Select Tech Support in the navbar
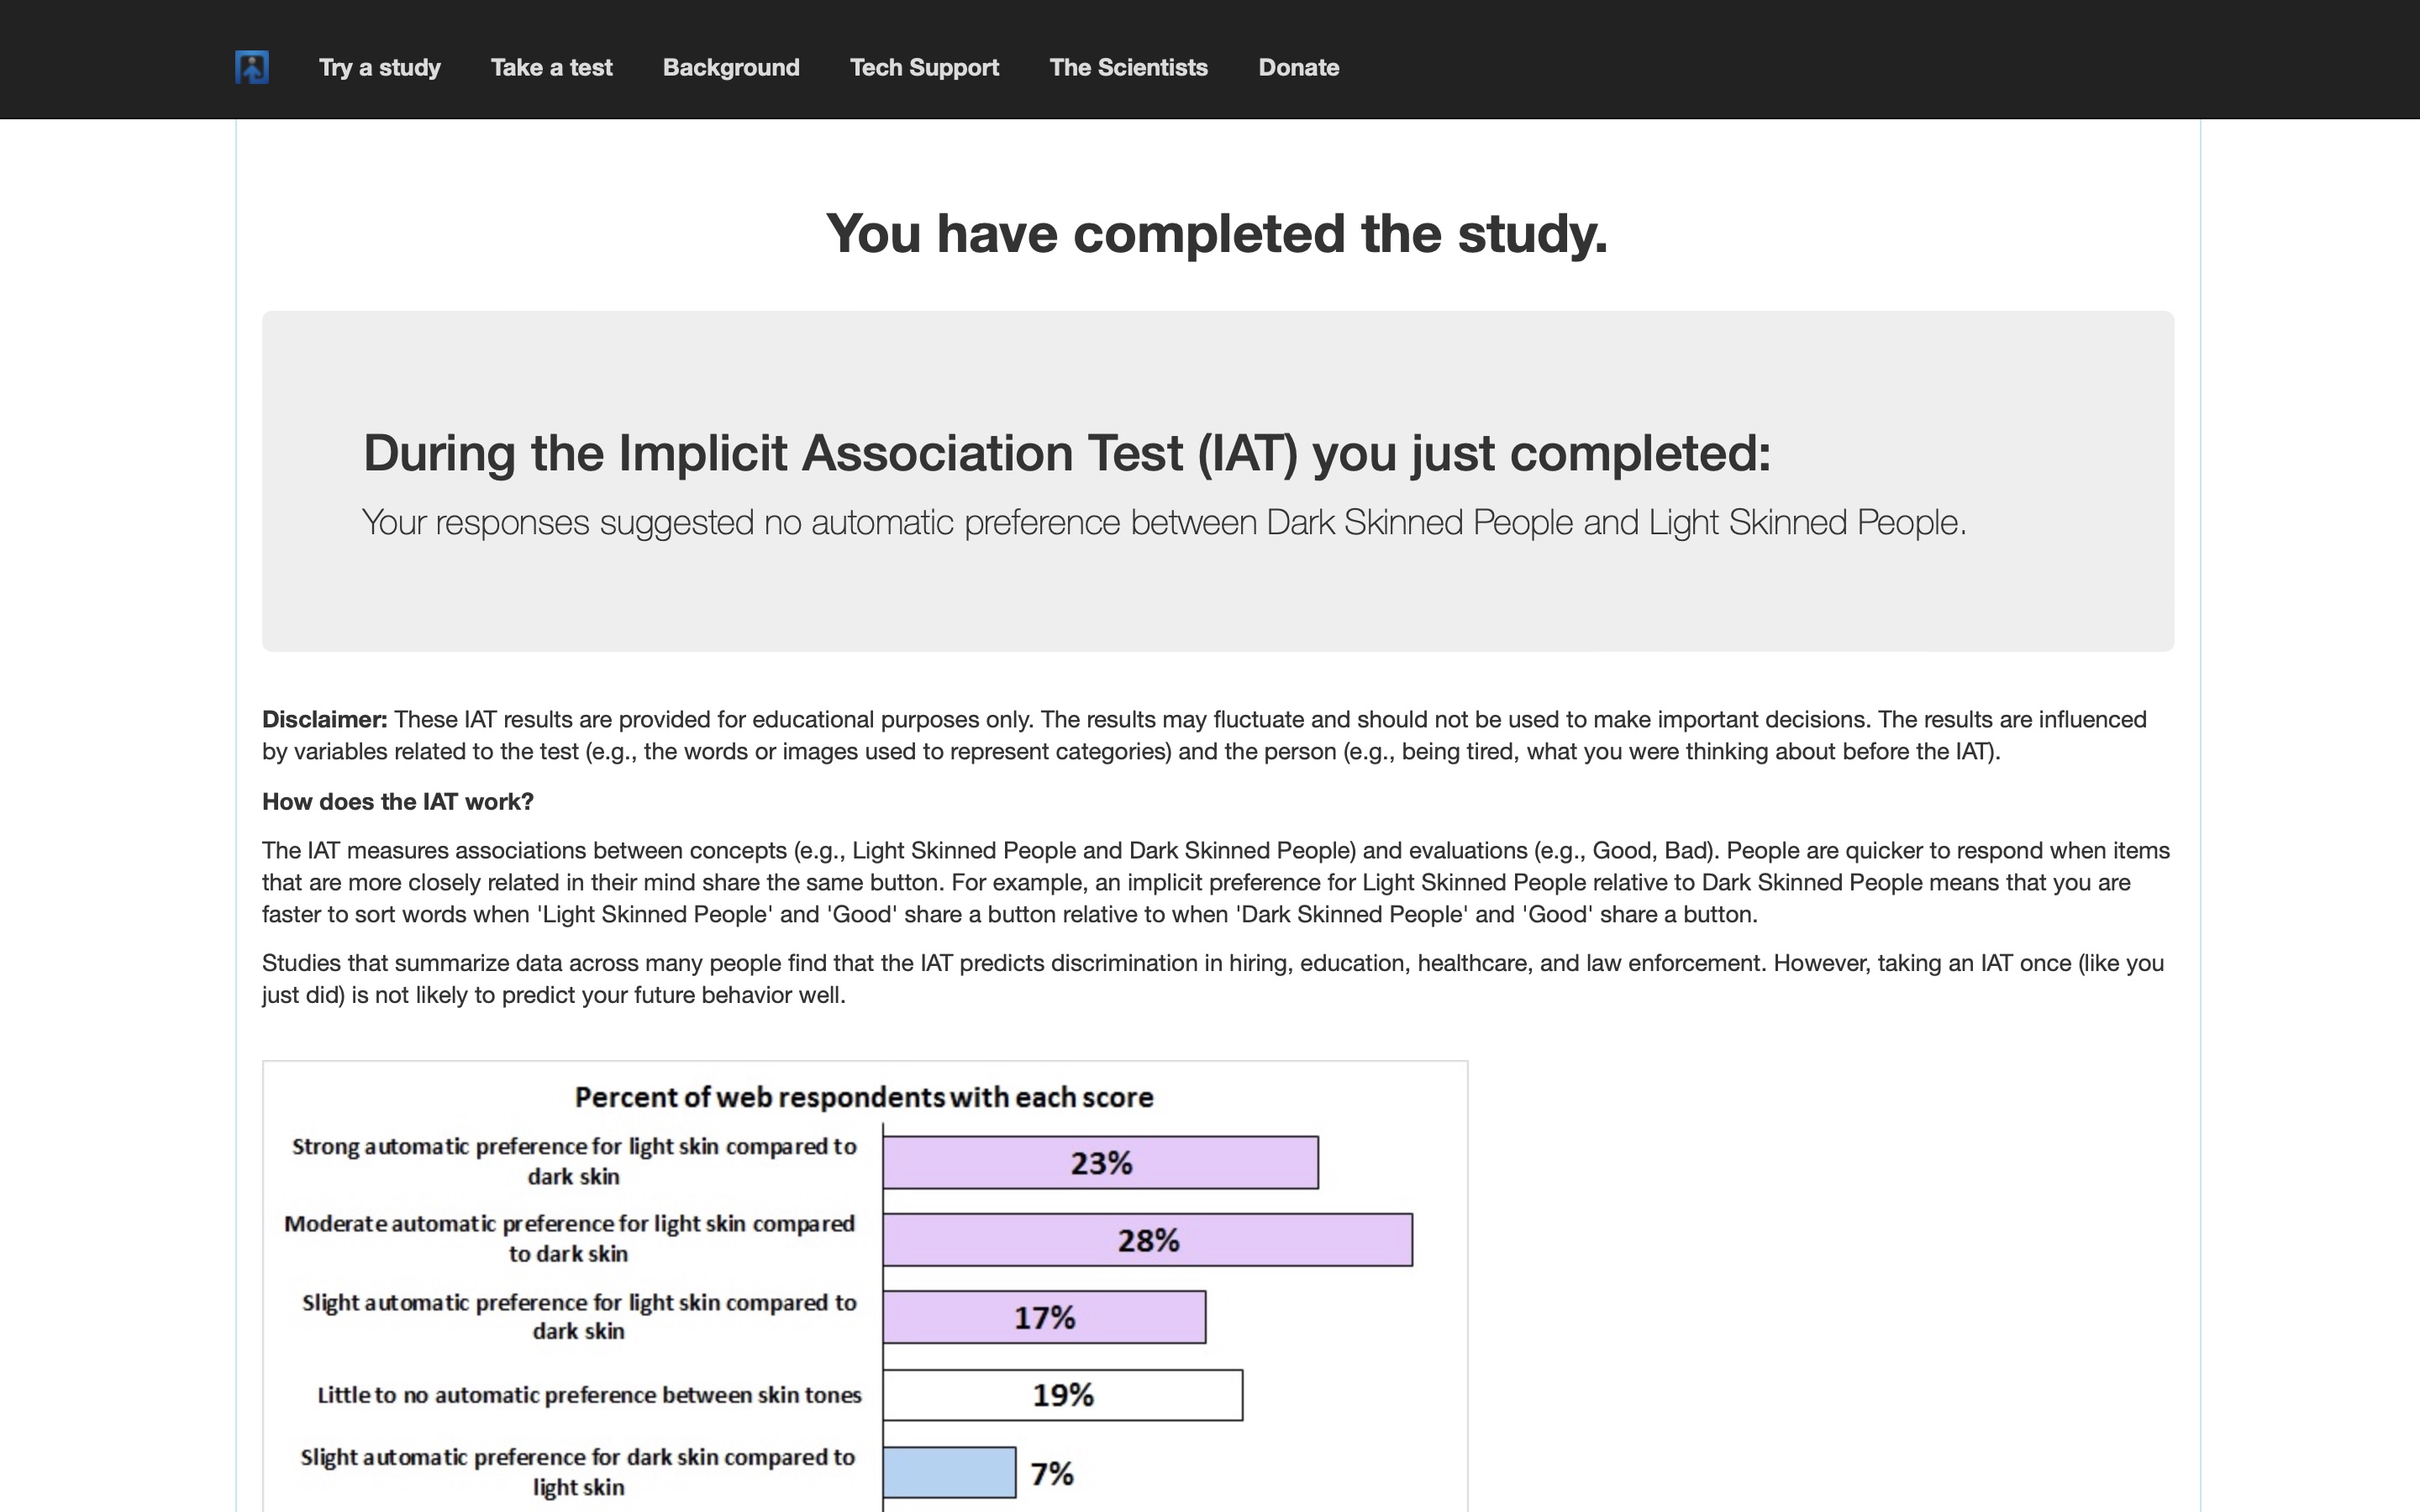 pyautogui.click(x=925, y=68)
